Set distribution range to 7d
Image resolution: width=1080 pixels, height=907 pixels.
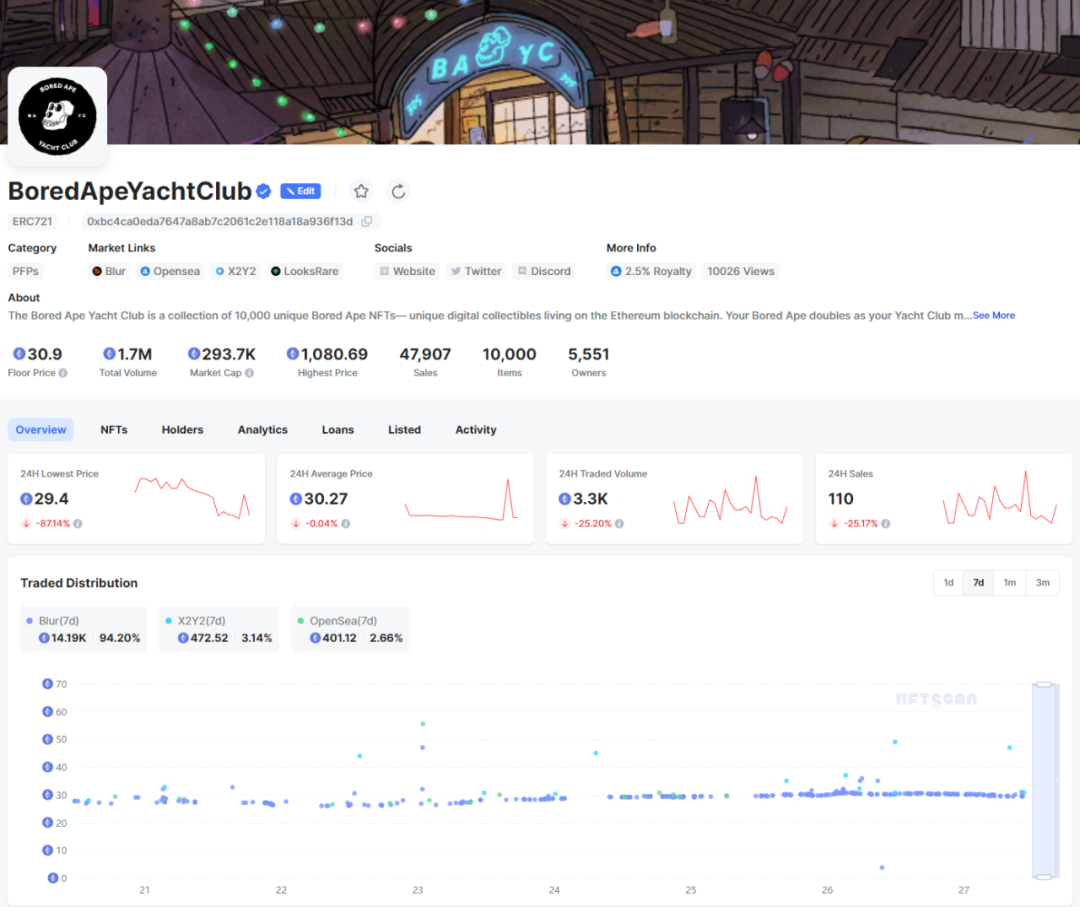pyautogui.click(x=978, y=583)
